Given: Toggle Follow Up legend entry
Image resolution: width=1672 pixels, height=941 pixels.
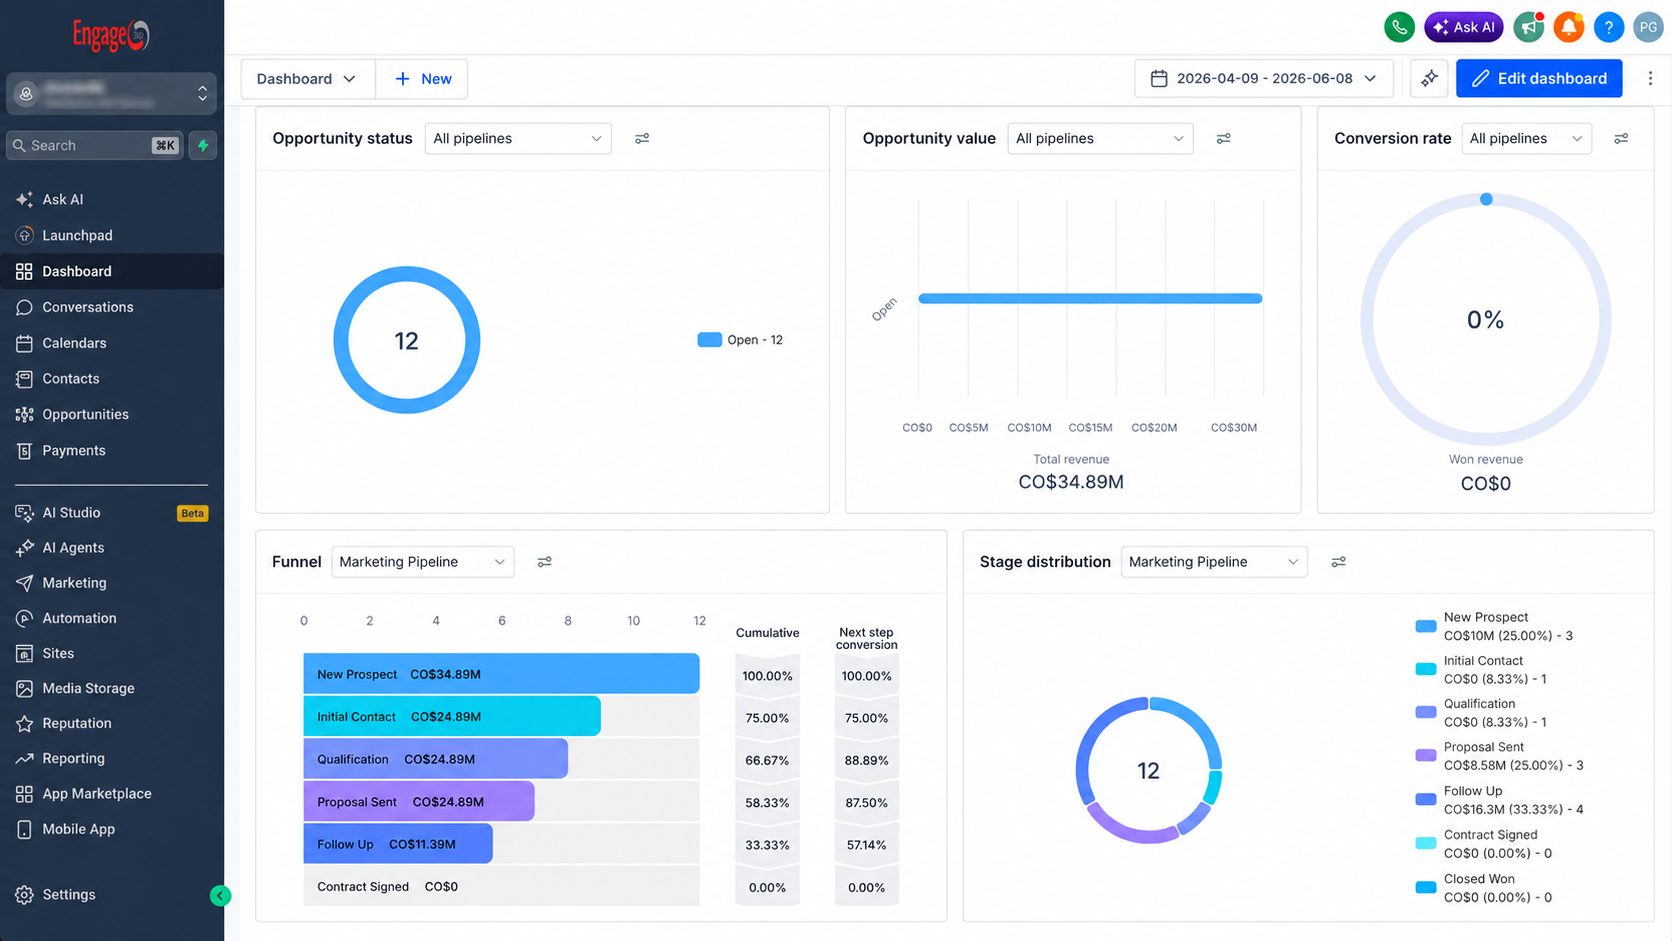Looking at the screenshot, I should 1499,800.
